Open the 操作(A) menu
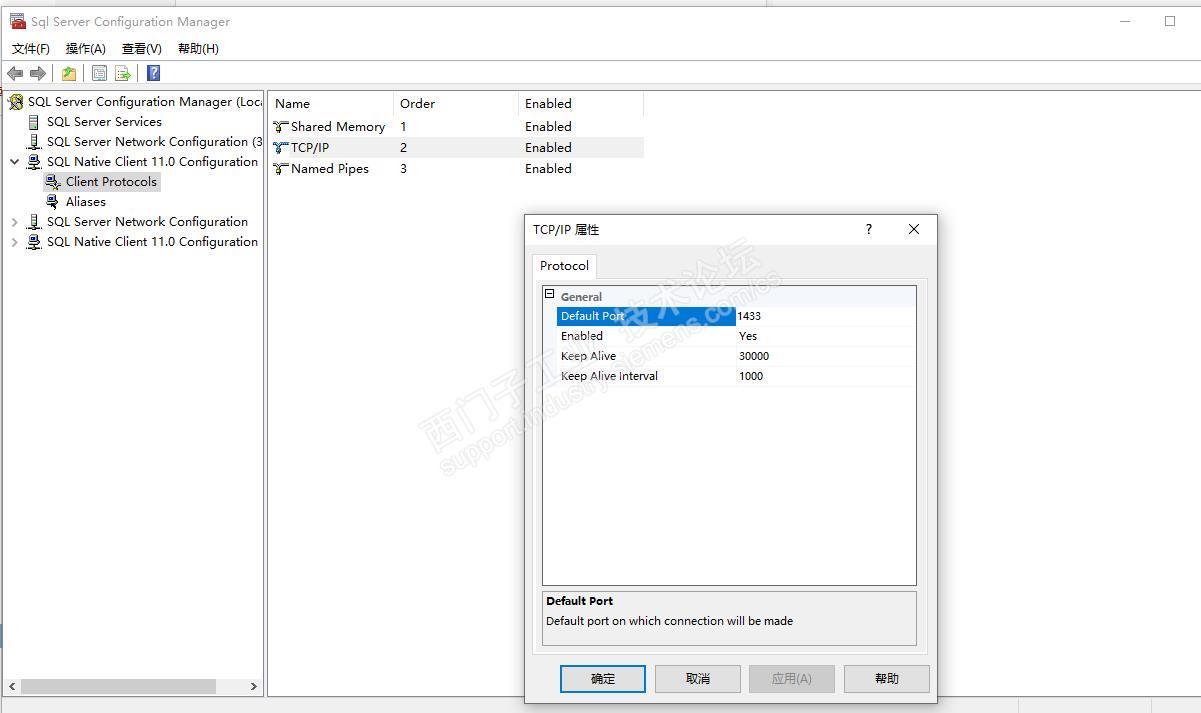Viewport: 1201px width, 713px height. [x=86, y=48]
